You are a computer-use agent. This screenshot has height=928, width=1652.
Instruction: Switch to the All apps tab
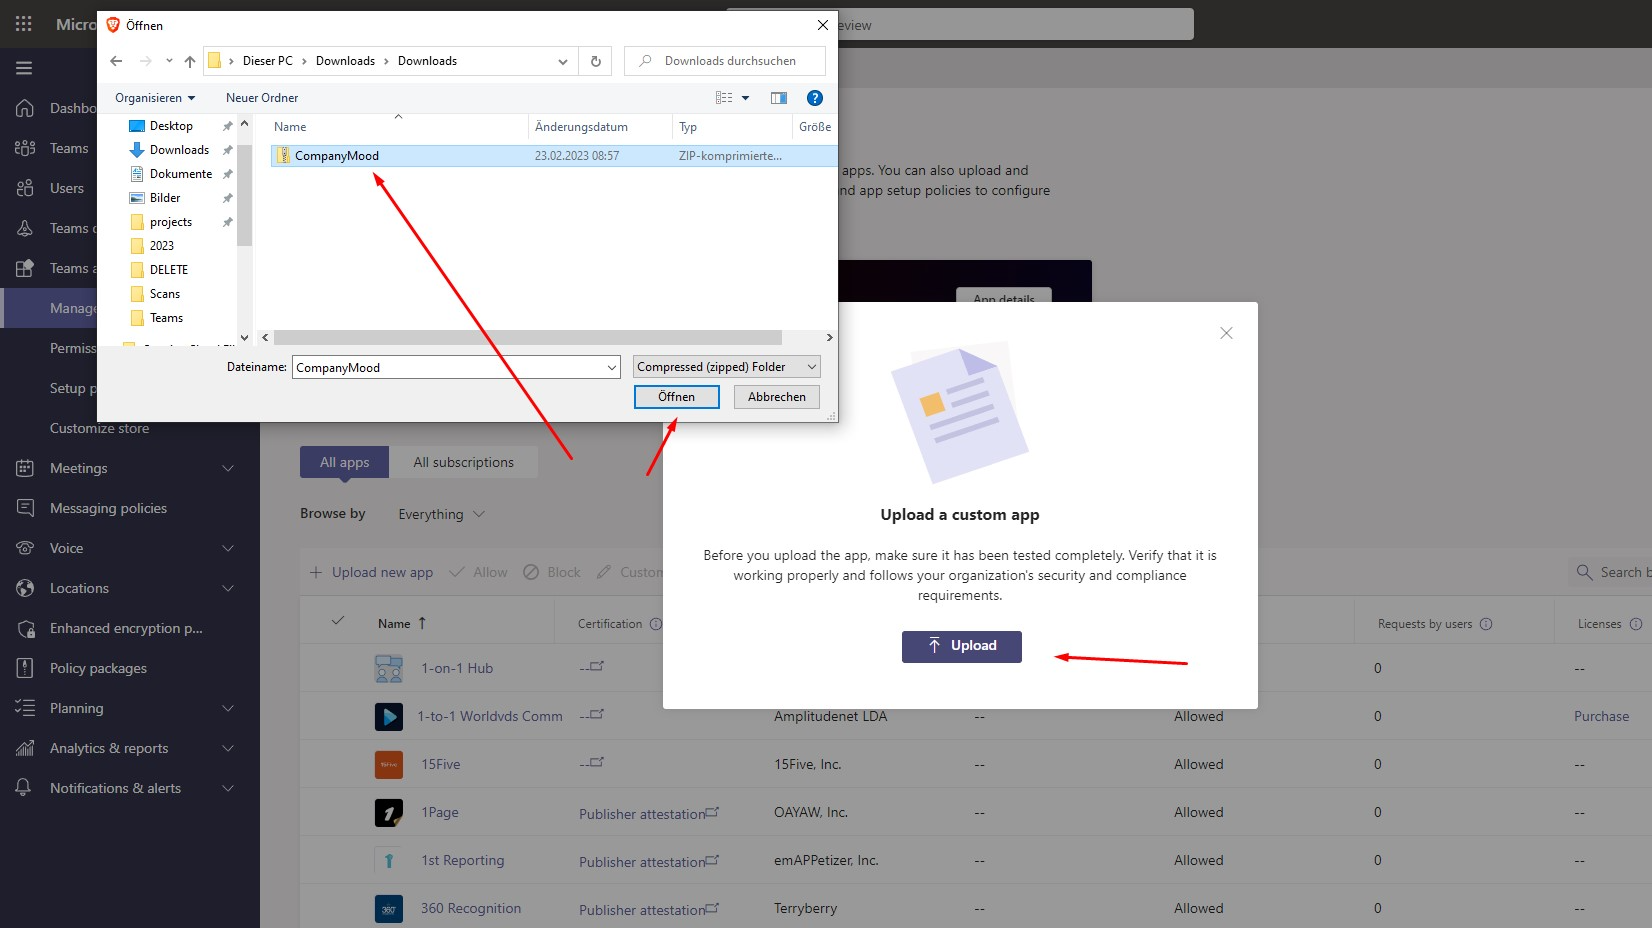(x=345, y=462)
